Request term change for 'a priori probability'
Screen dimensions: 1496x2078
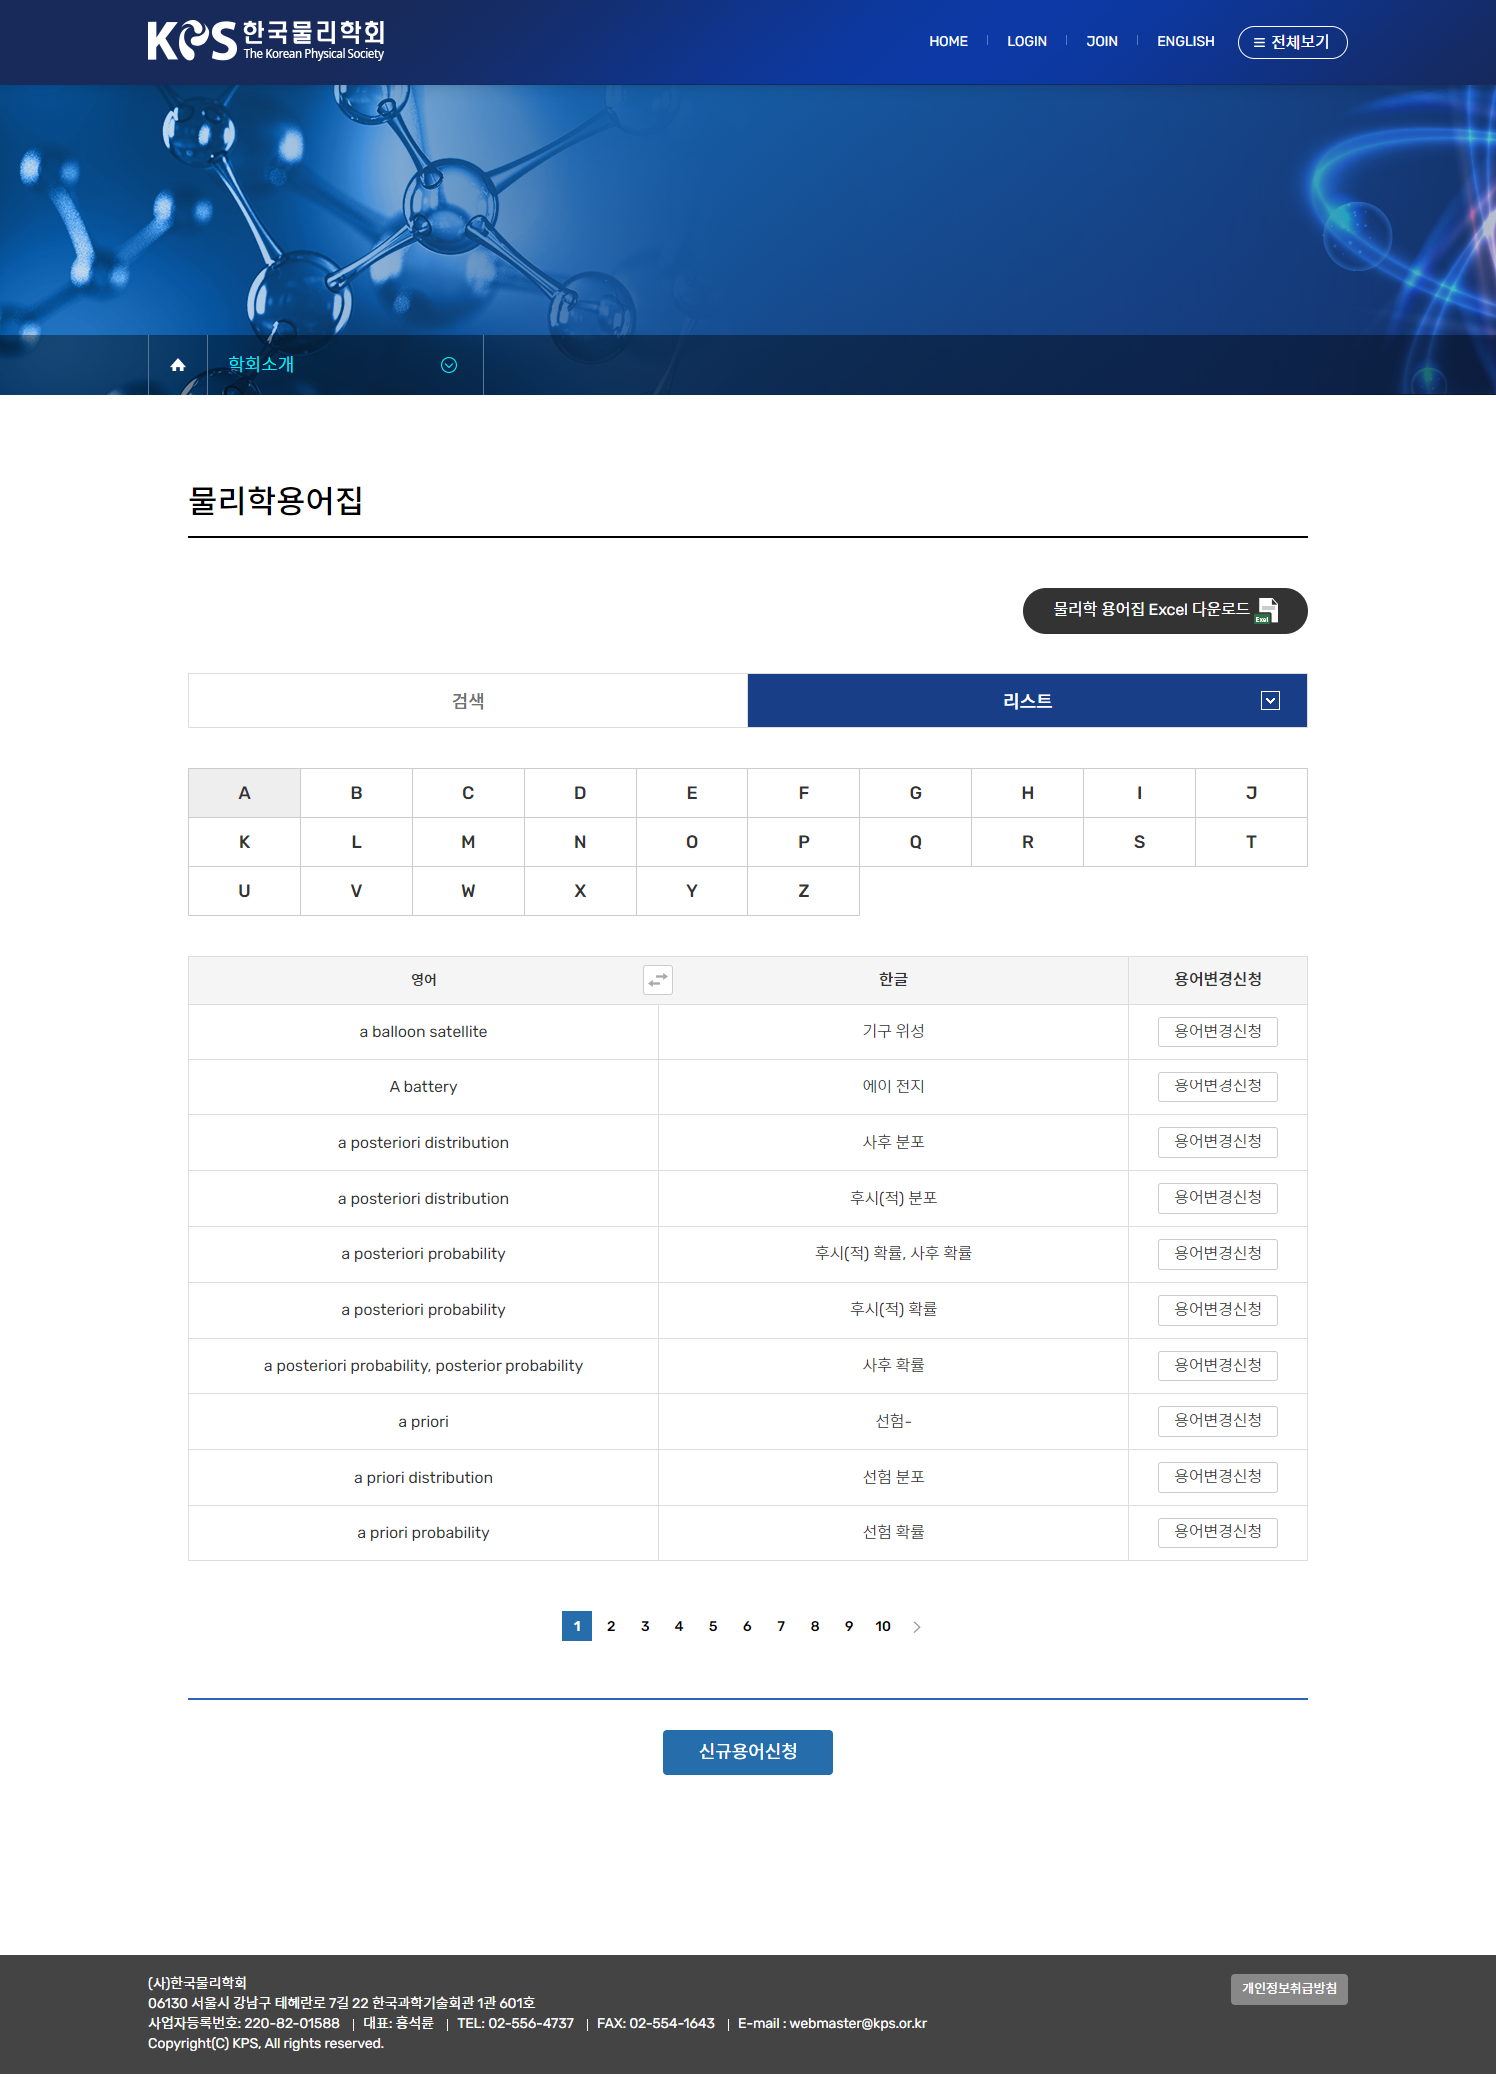point(1217,1533)
